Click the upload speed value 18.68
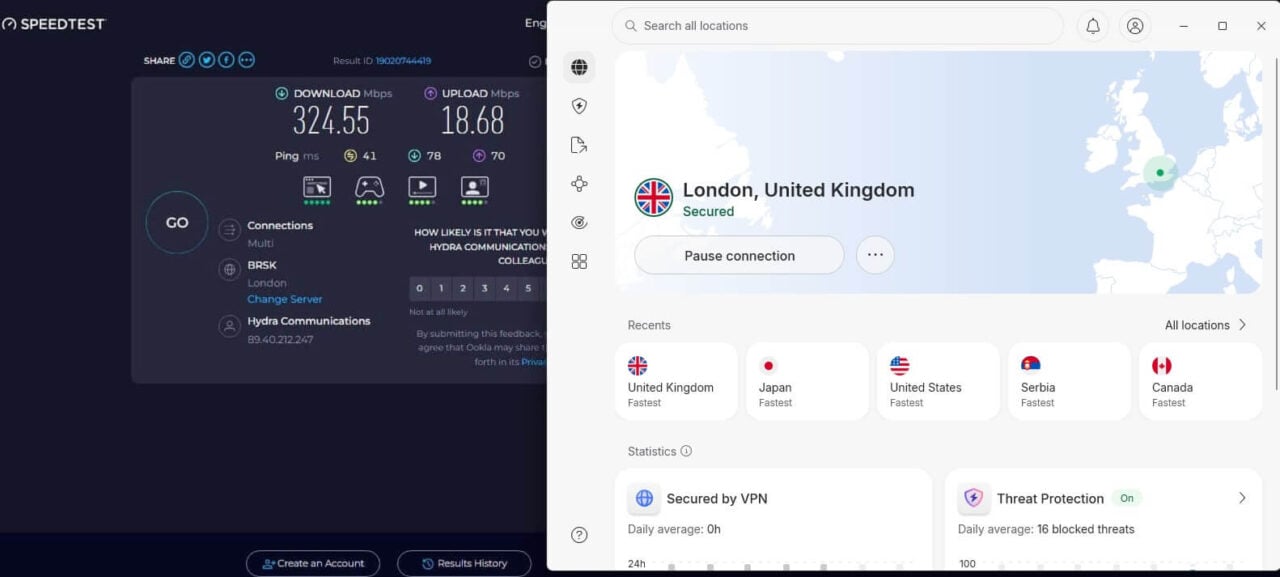 [473, 121]
